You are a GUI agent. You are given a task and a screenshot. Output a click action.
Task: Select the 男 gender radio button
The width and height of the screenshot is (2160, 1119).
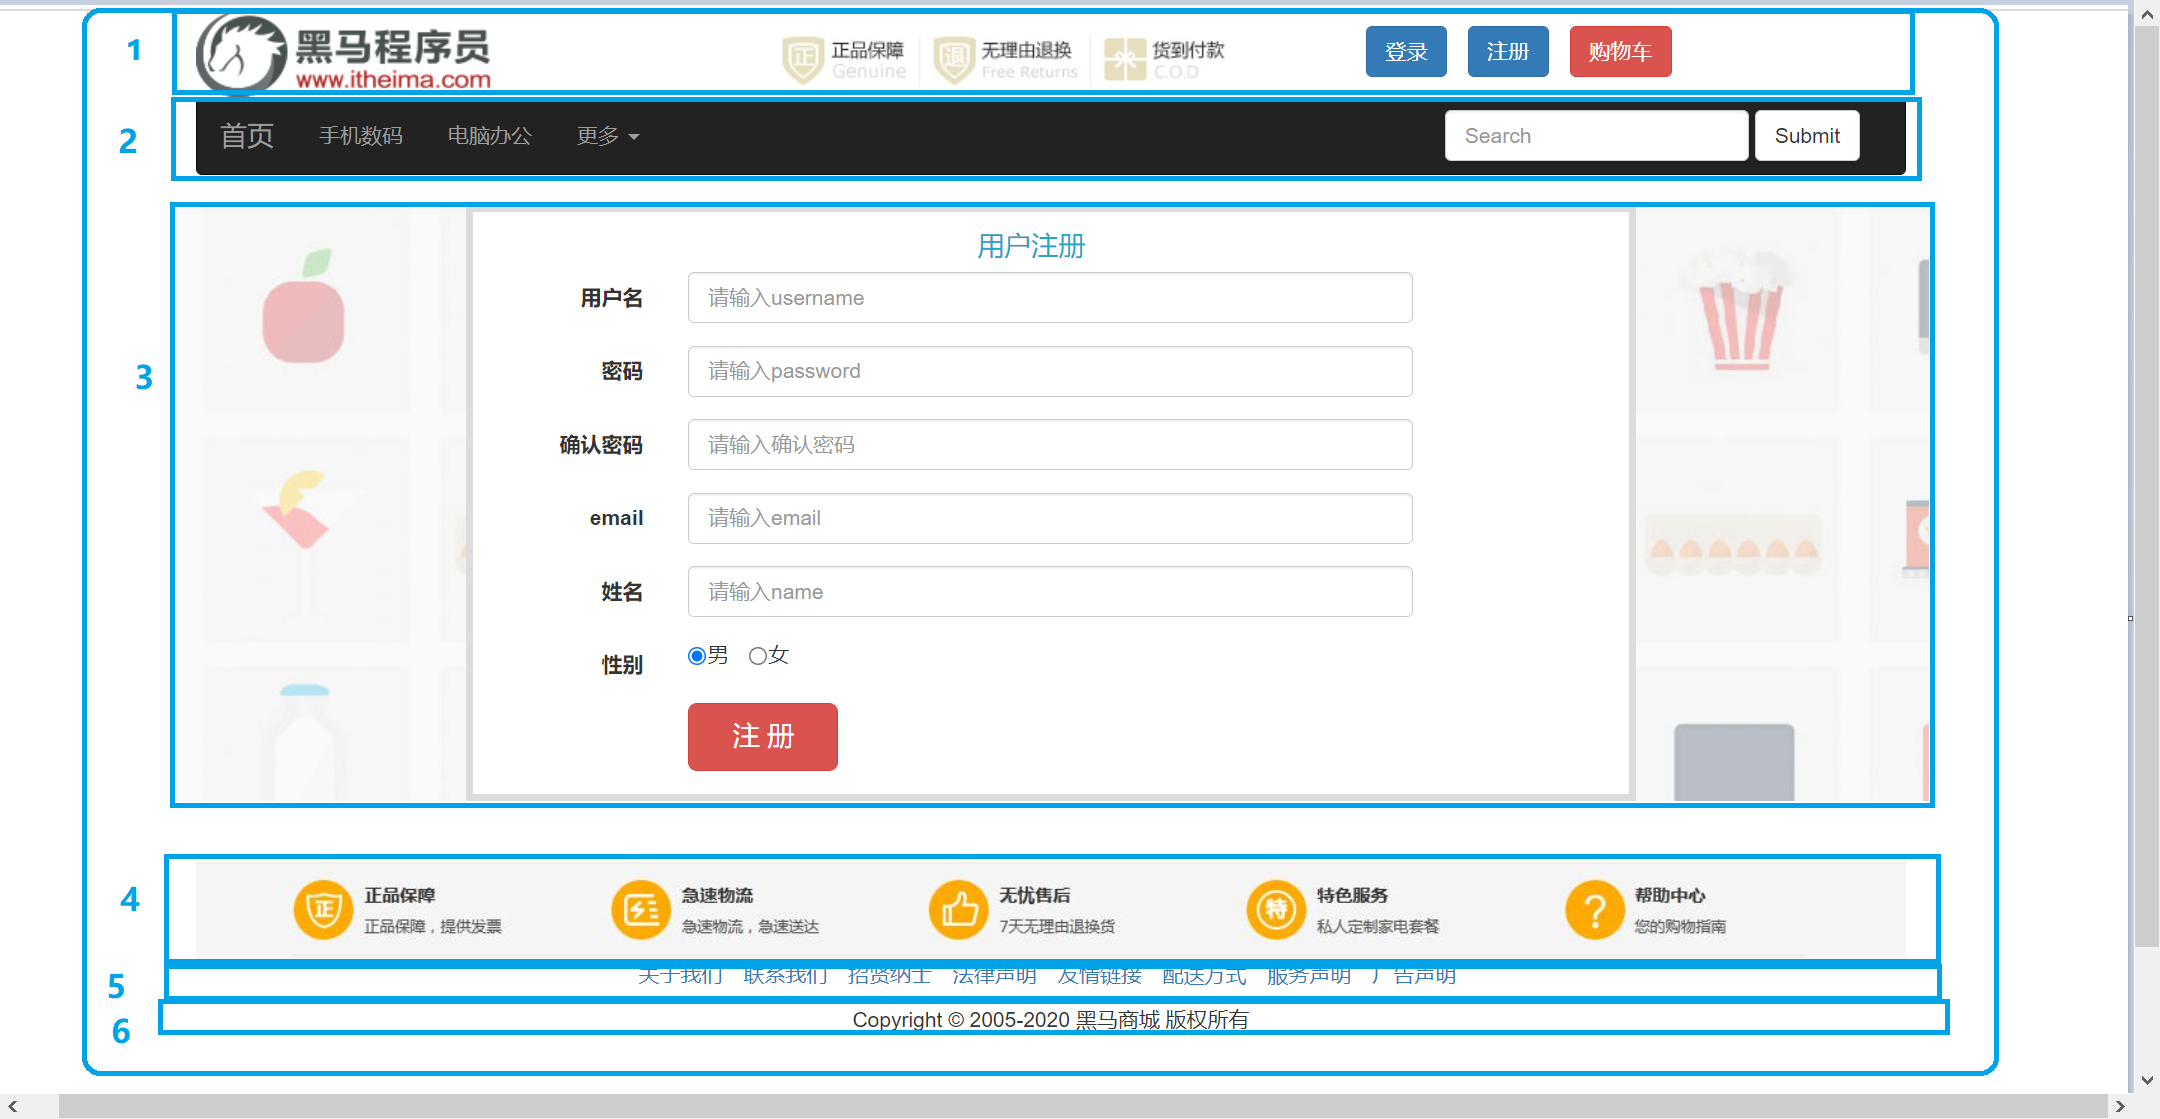(x=697, y=656)
